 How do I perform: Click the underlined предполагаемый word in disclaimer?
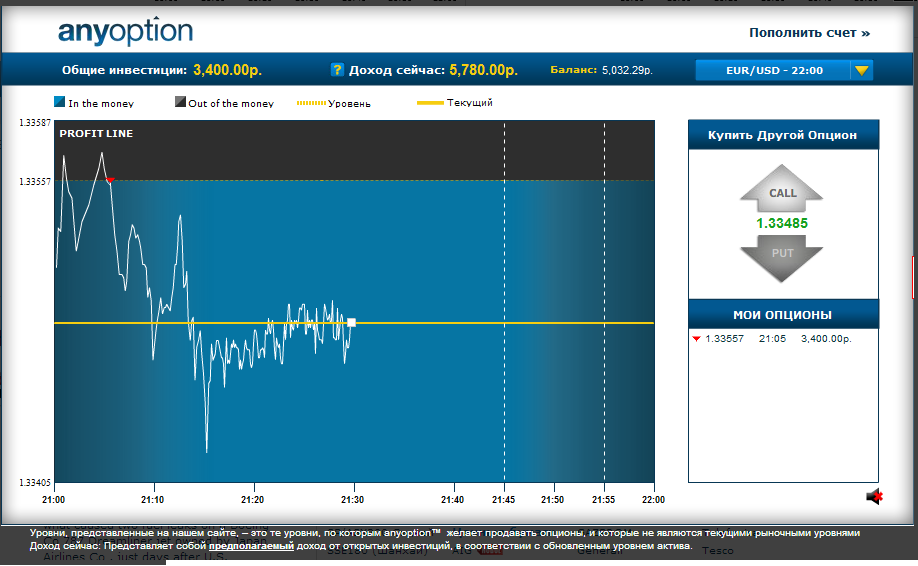click(x=251, y=546)
